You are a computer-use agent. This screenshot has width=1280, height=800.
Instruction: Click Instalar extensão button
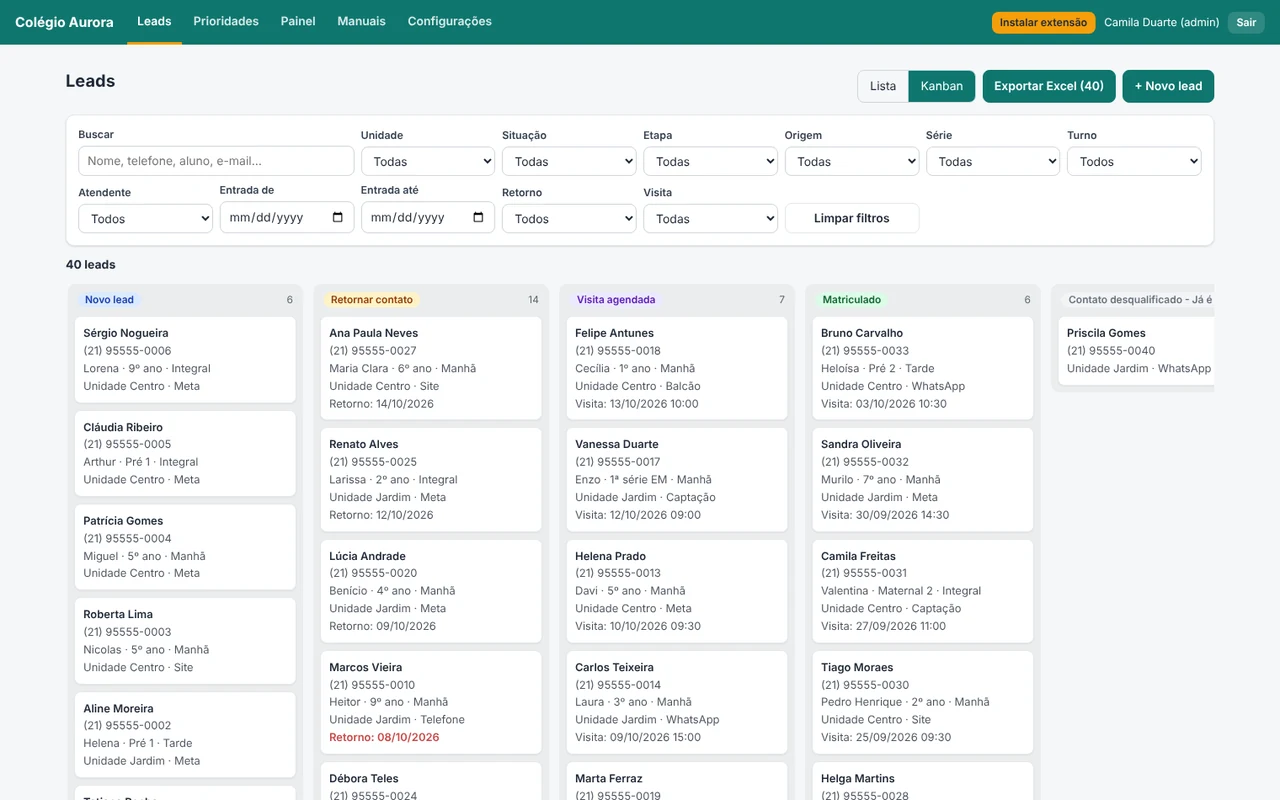click(x=1043, y=22)
